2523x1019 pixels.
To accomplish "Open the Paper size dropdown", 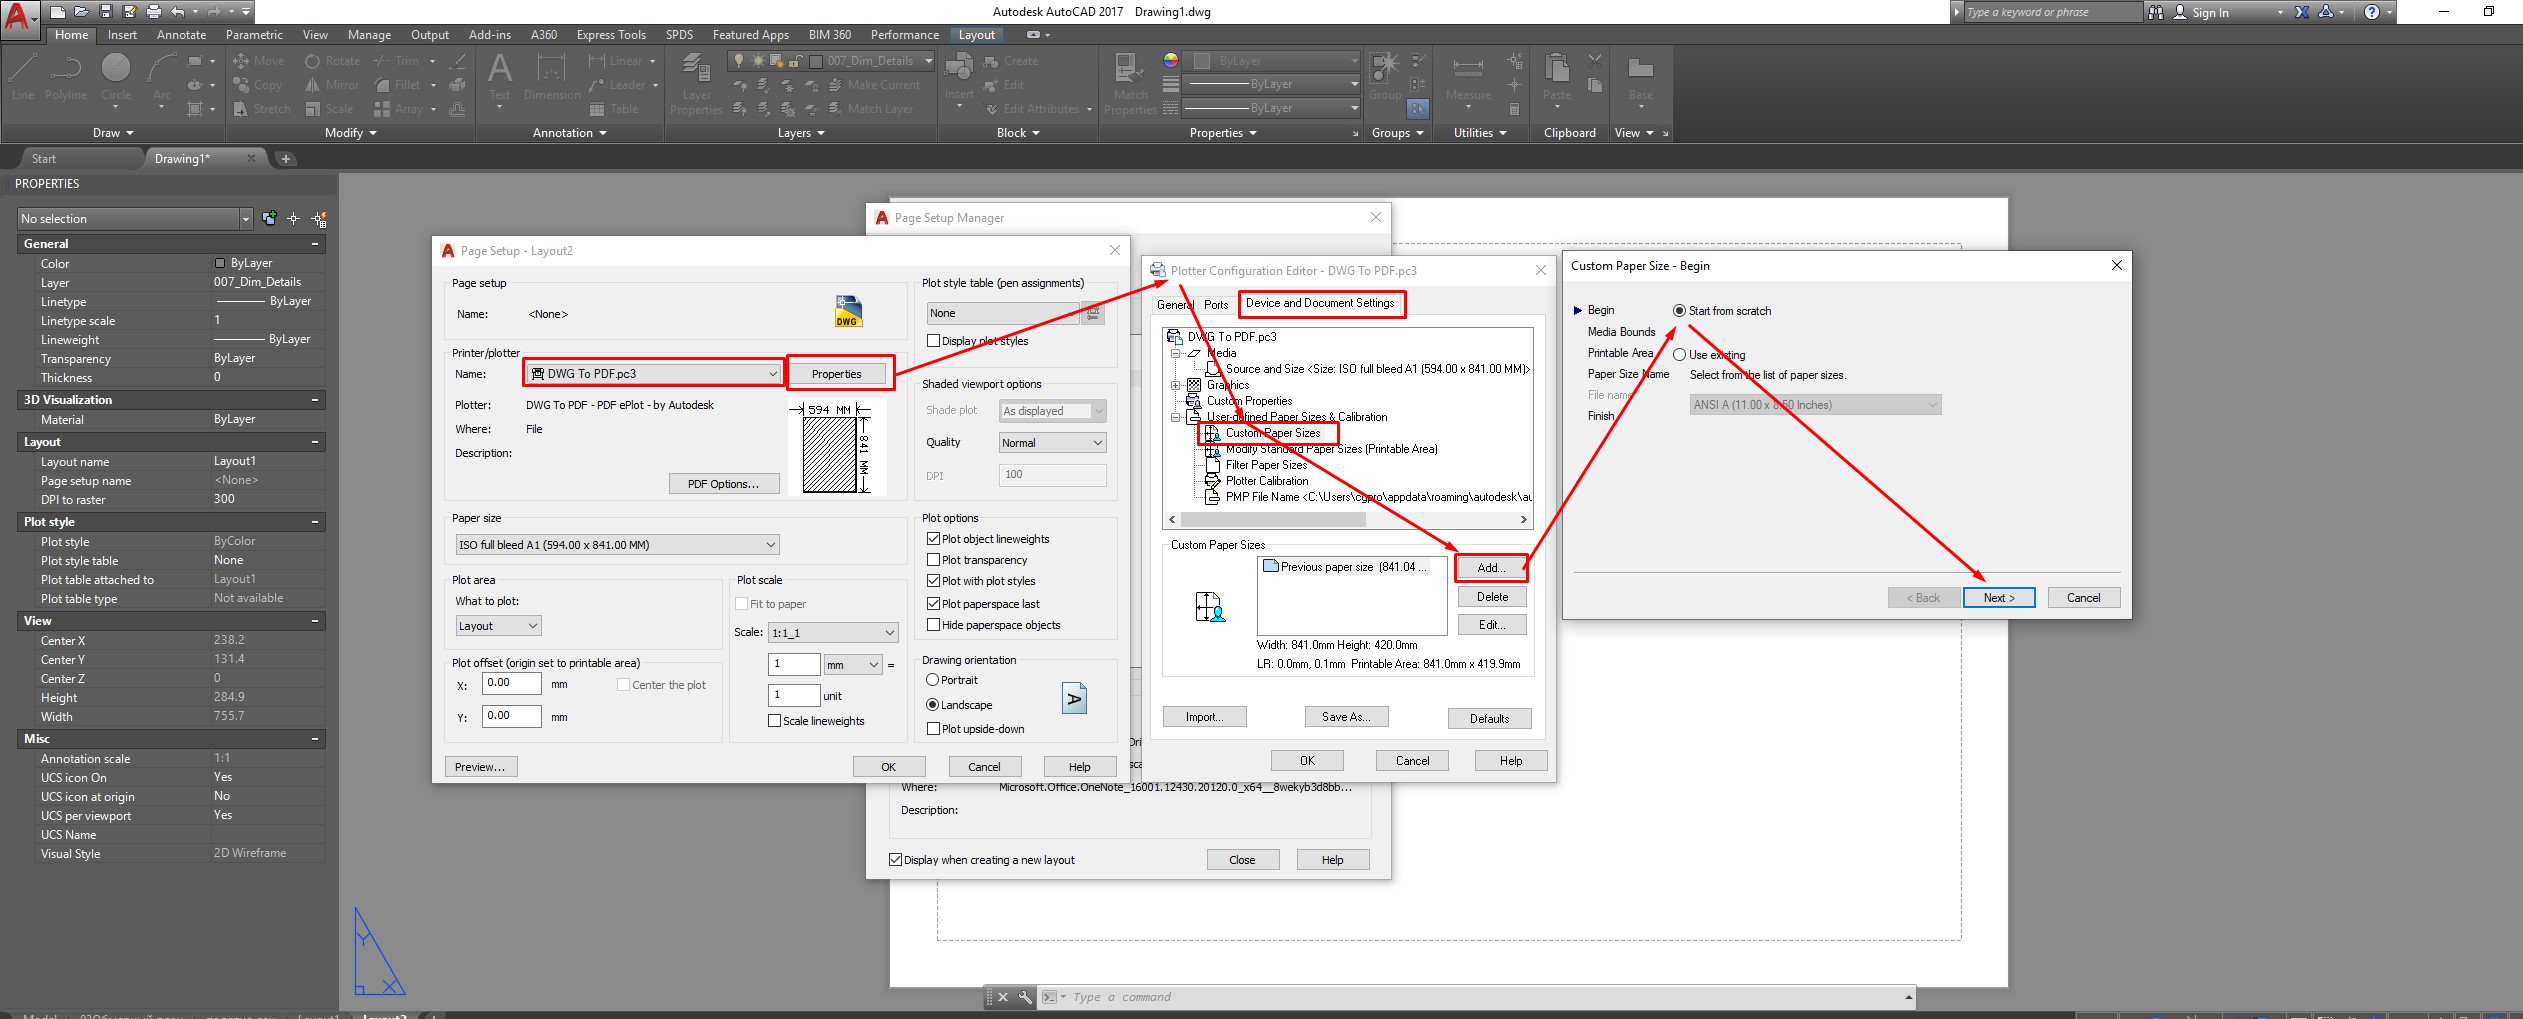I will [617, 545].
